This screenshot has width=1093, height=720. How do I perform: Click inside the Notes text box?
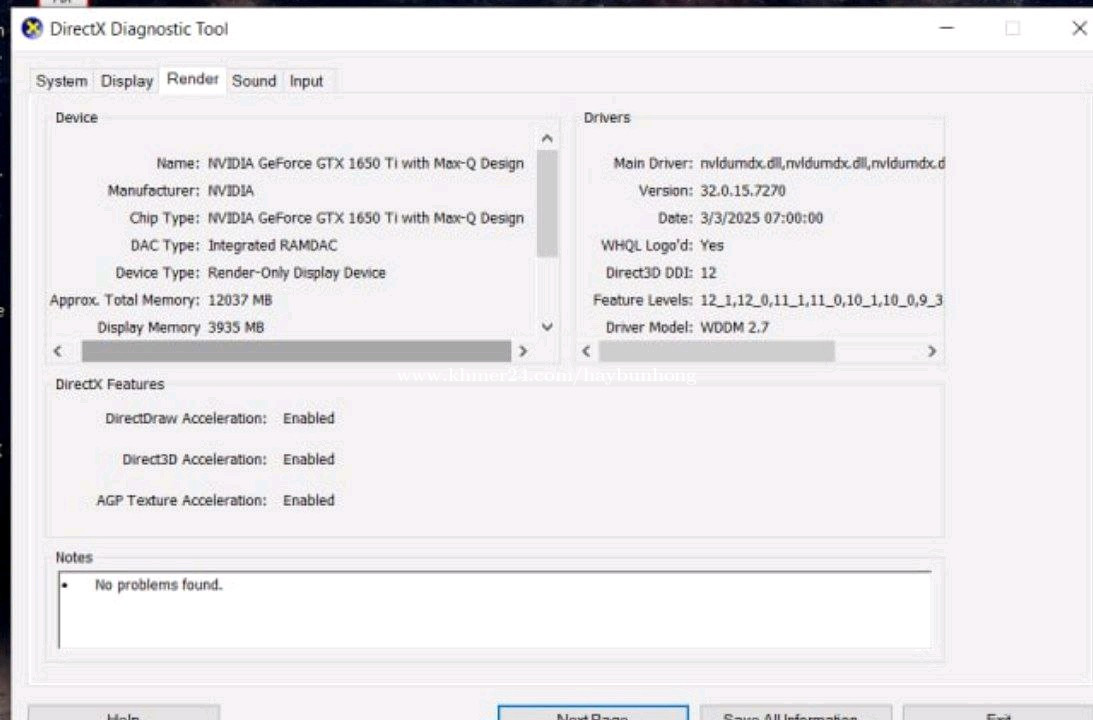tap(495, 610)
